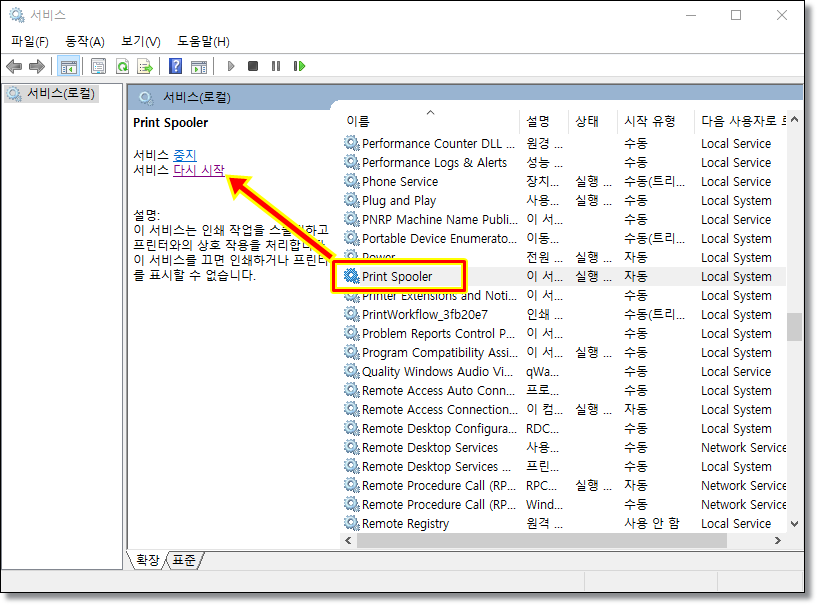Stop the service with the stop icon
Image resolution: width=817 pixels, height=605 pixels.
pos(253,66)
